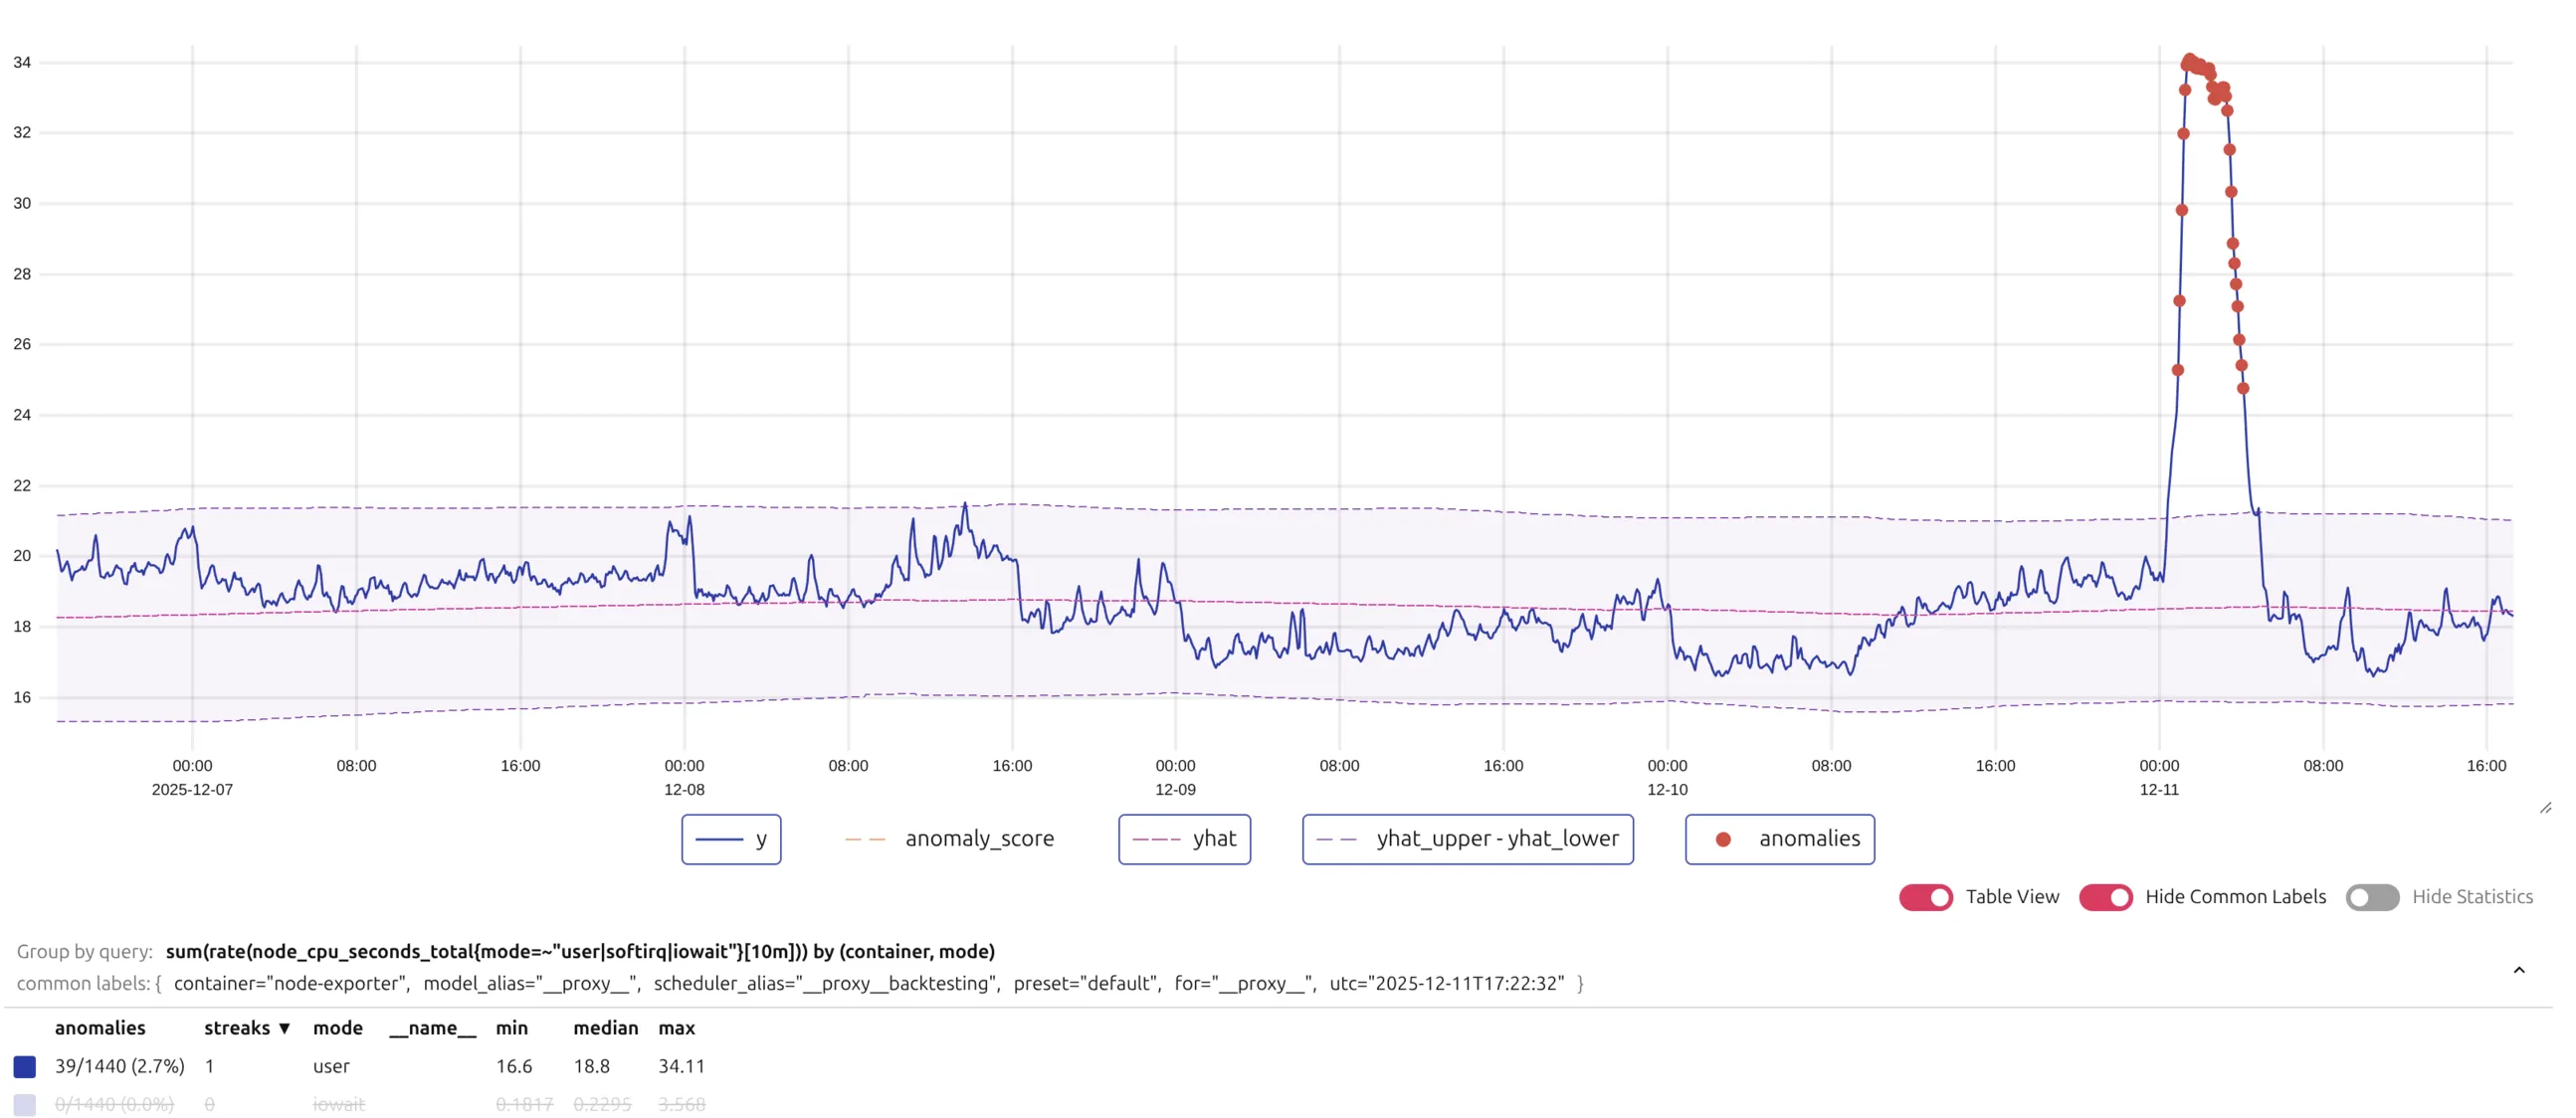Toggle the anomalies legend entry
Screen dimensions: 2576x1118
1779,839
